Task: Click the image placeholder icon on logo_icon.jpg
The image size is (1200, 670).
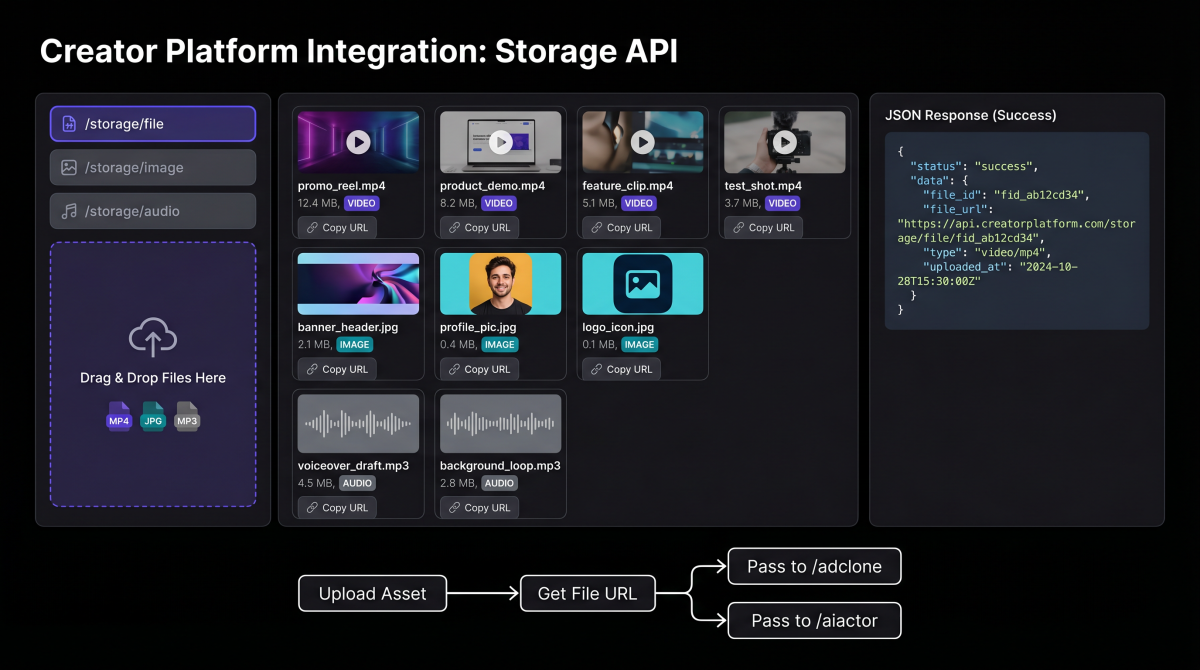Action: (643, 283)
